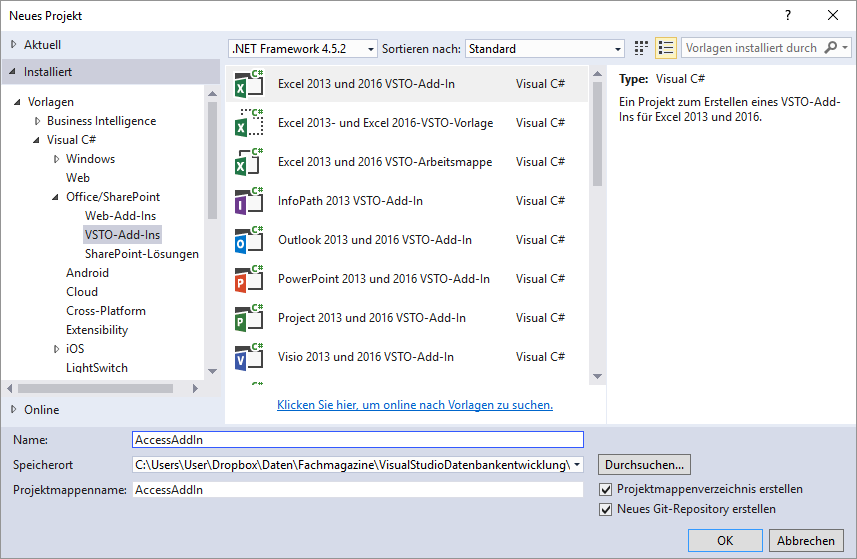857x559 pixels.
Task: Collapse the Vorlagen tree node
Action: pyautogui.click(x=17, y=102)
